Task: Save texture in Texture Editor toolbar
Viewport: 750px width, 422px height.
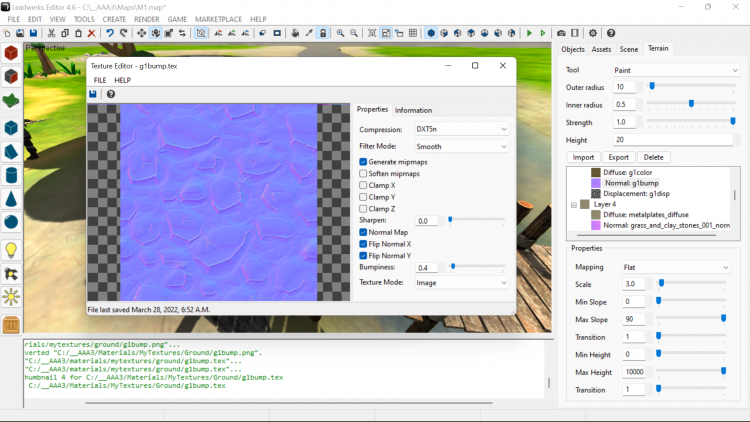Action: tap(94, 94)
